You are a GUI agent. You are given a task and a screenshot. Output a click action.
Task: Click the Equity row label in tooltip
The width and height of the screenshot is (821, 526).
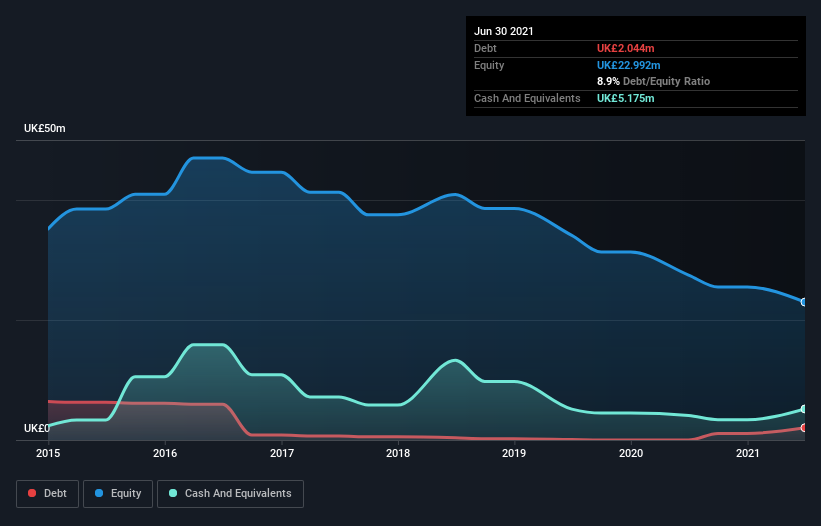(x=489, y=65)
